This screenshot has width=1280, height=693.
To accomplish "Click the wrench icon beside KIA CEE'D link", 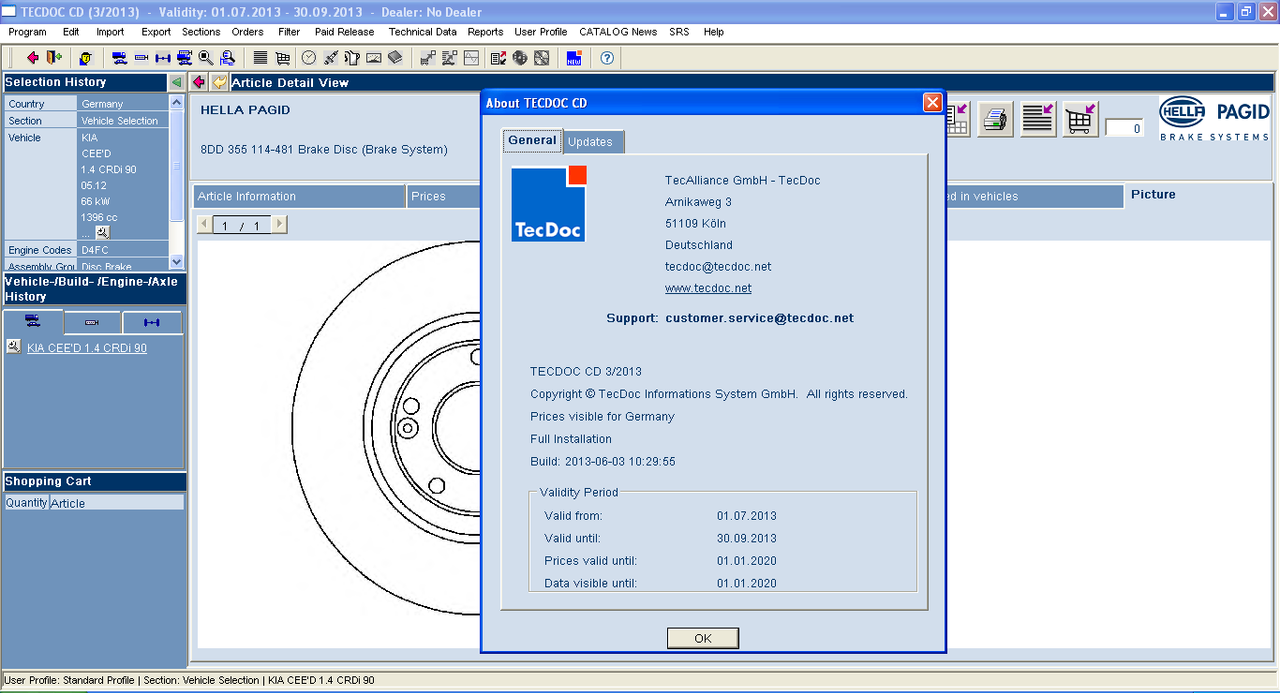I will [13, 346].
